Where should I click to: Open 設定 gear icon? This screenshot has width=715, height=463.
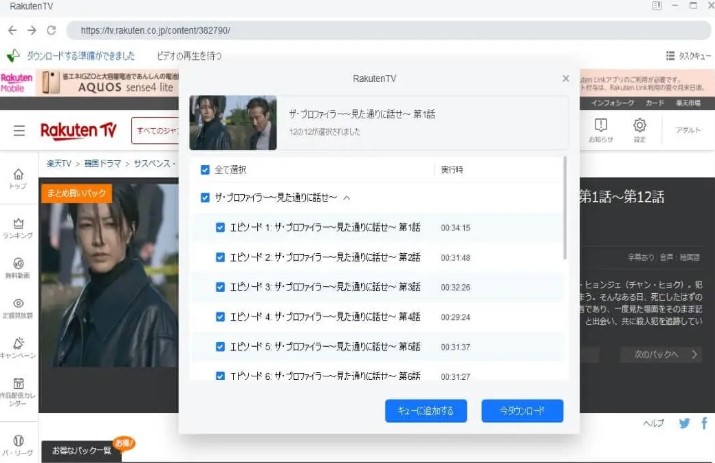(640, 130)
